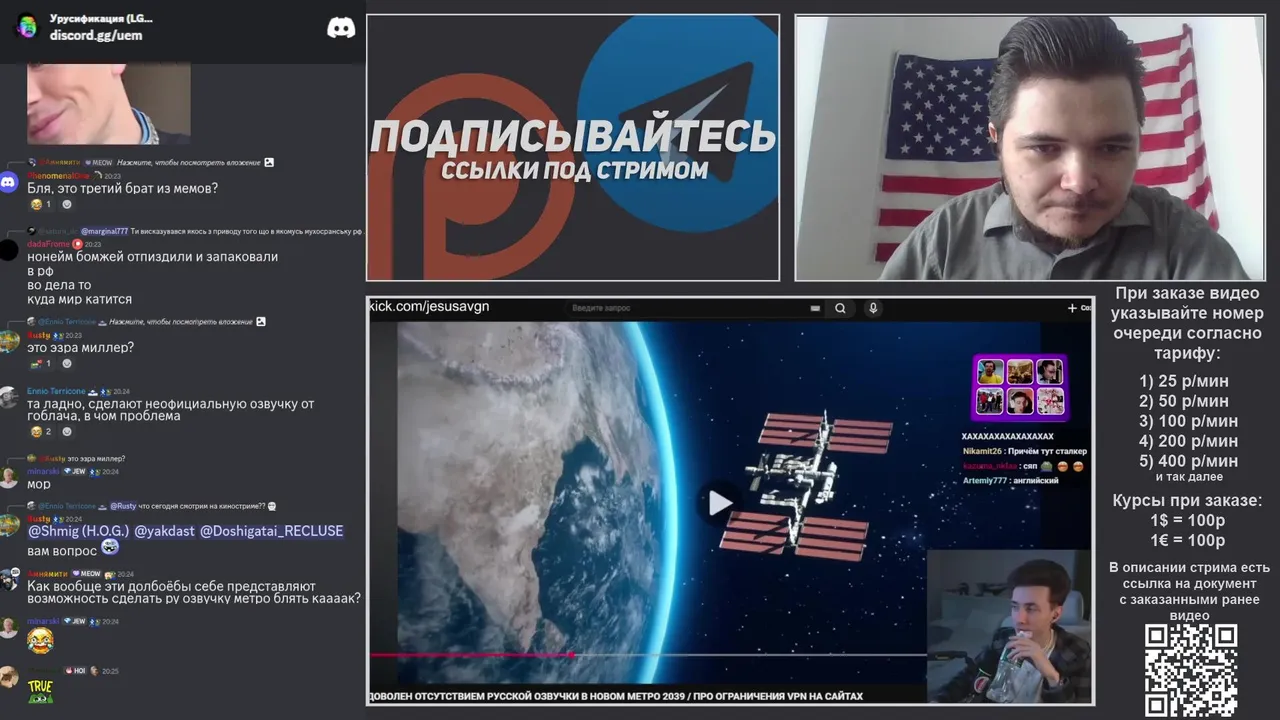Click the rate text '1€ = 100р'

(1188, 541)
